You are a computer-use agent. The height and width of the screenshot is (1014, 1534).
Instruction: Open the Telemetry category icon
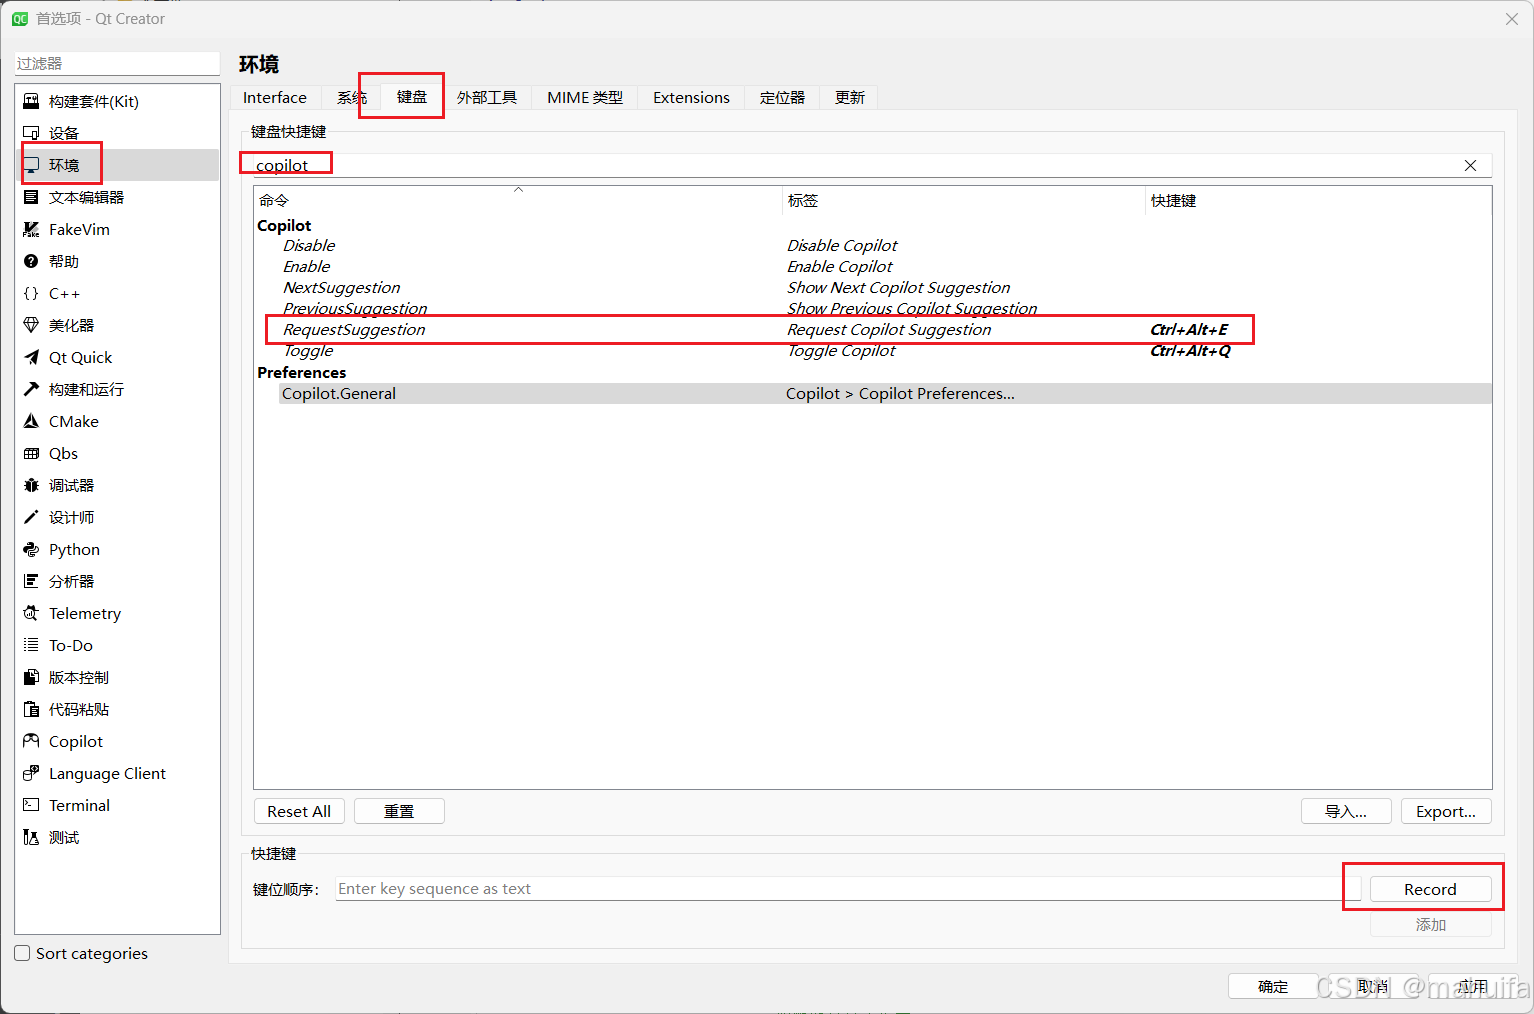tap(31, 613)
